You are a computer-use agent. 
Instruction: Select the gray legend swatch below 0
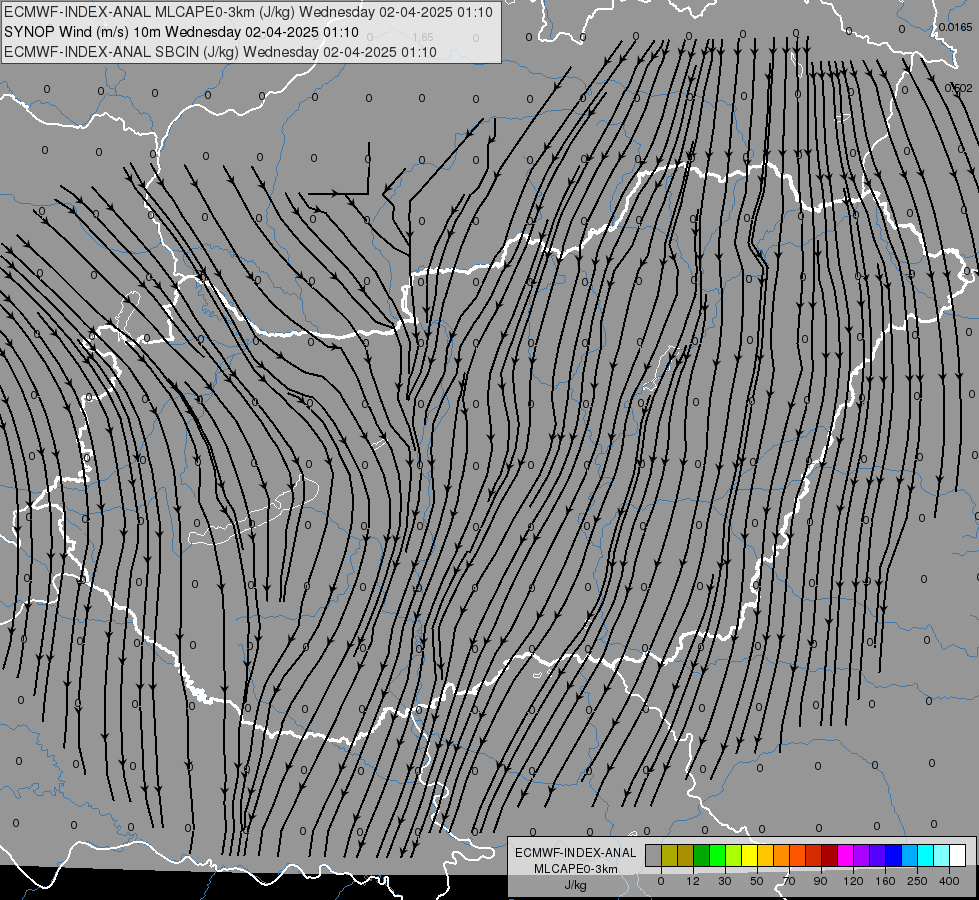[x=654, y=855]
